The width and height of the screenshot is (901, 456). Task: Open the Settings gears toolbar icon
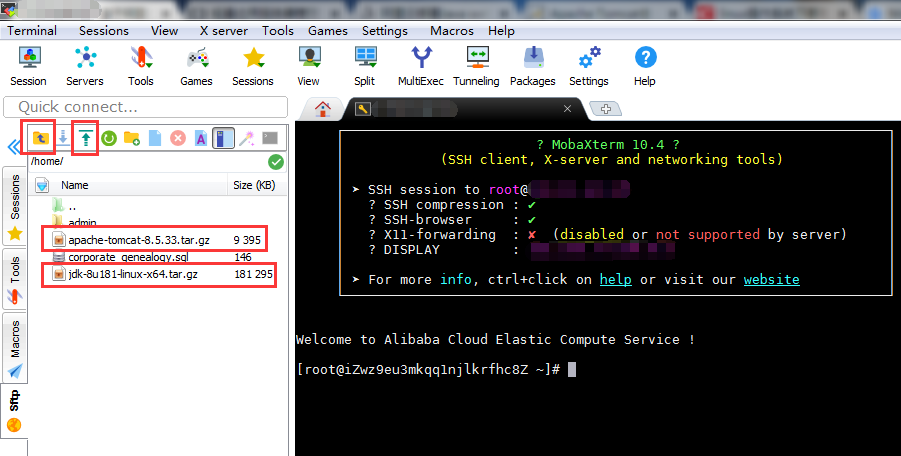(589, 67)
